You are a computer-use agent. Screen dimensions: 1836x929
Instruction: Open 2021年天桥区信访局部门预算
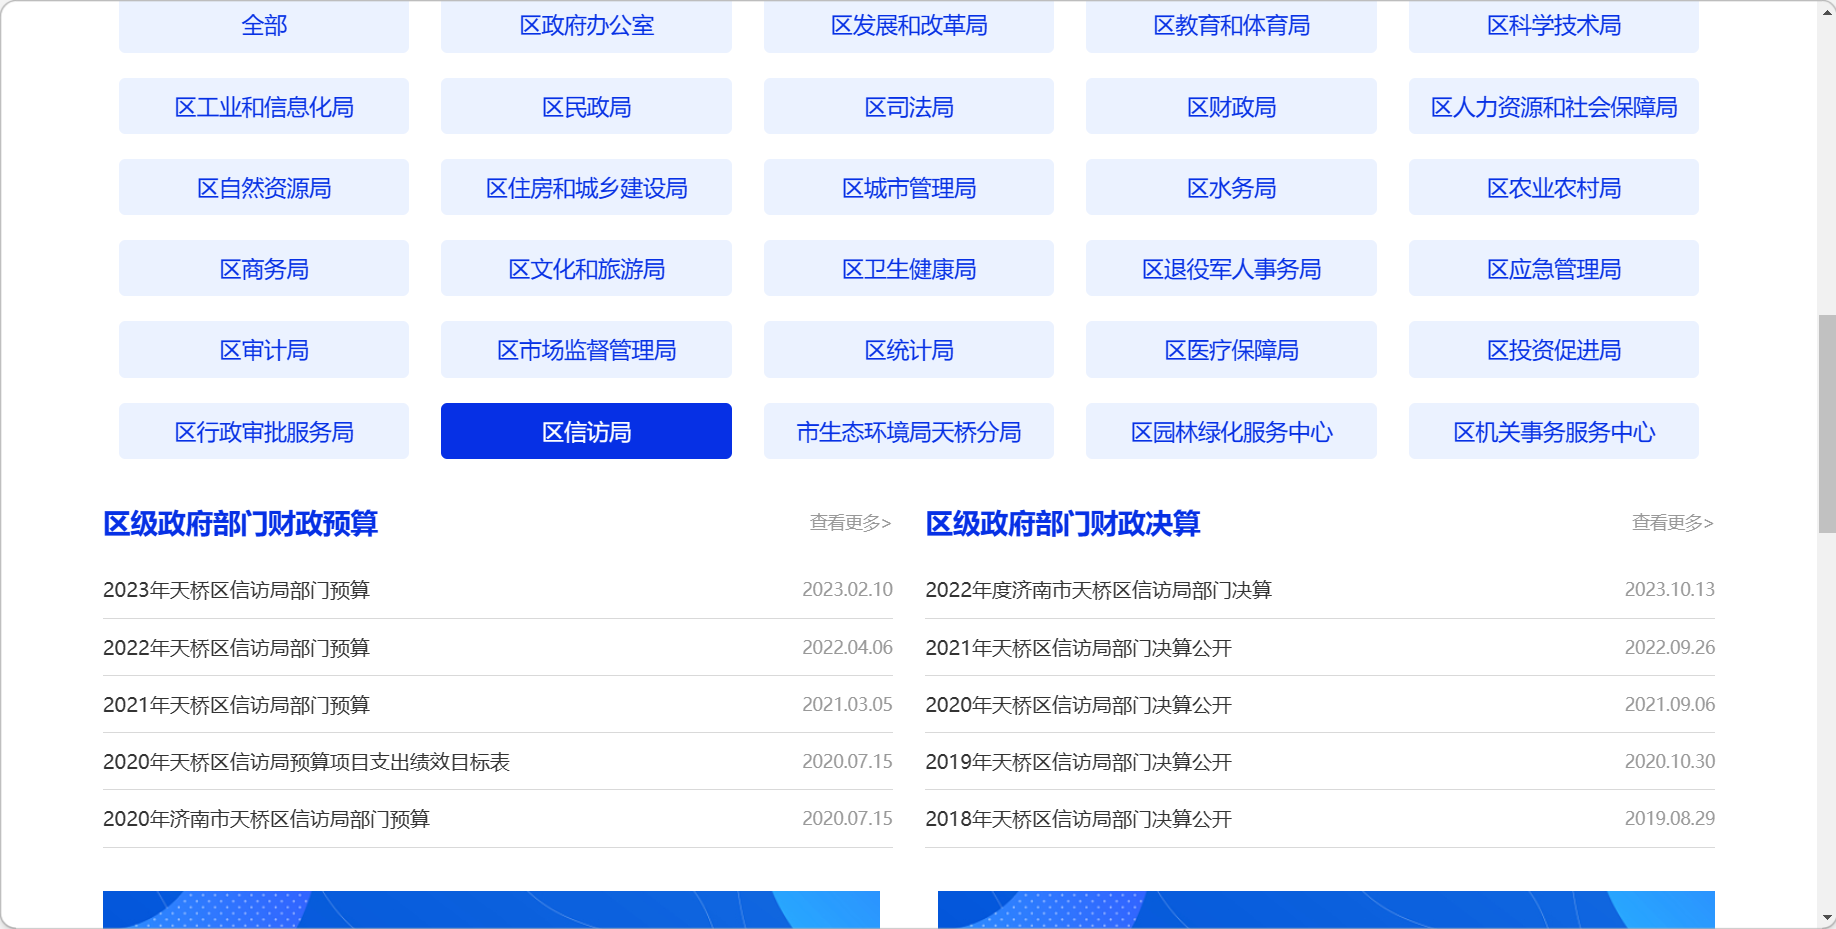[236, 705]
